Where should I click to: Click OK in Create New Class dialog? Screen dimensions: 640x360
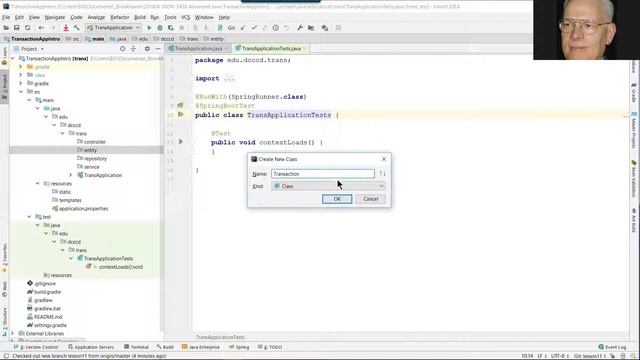337,199
